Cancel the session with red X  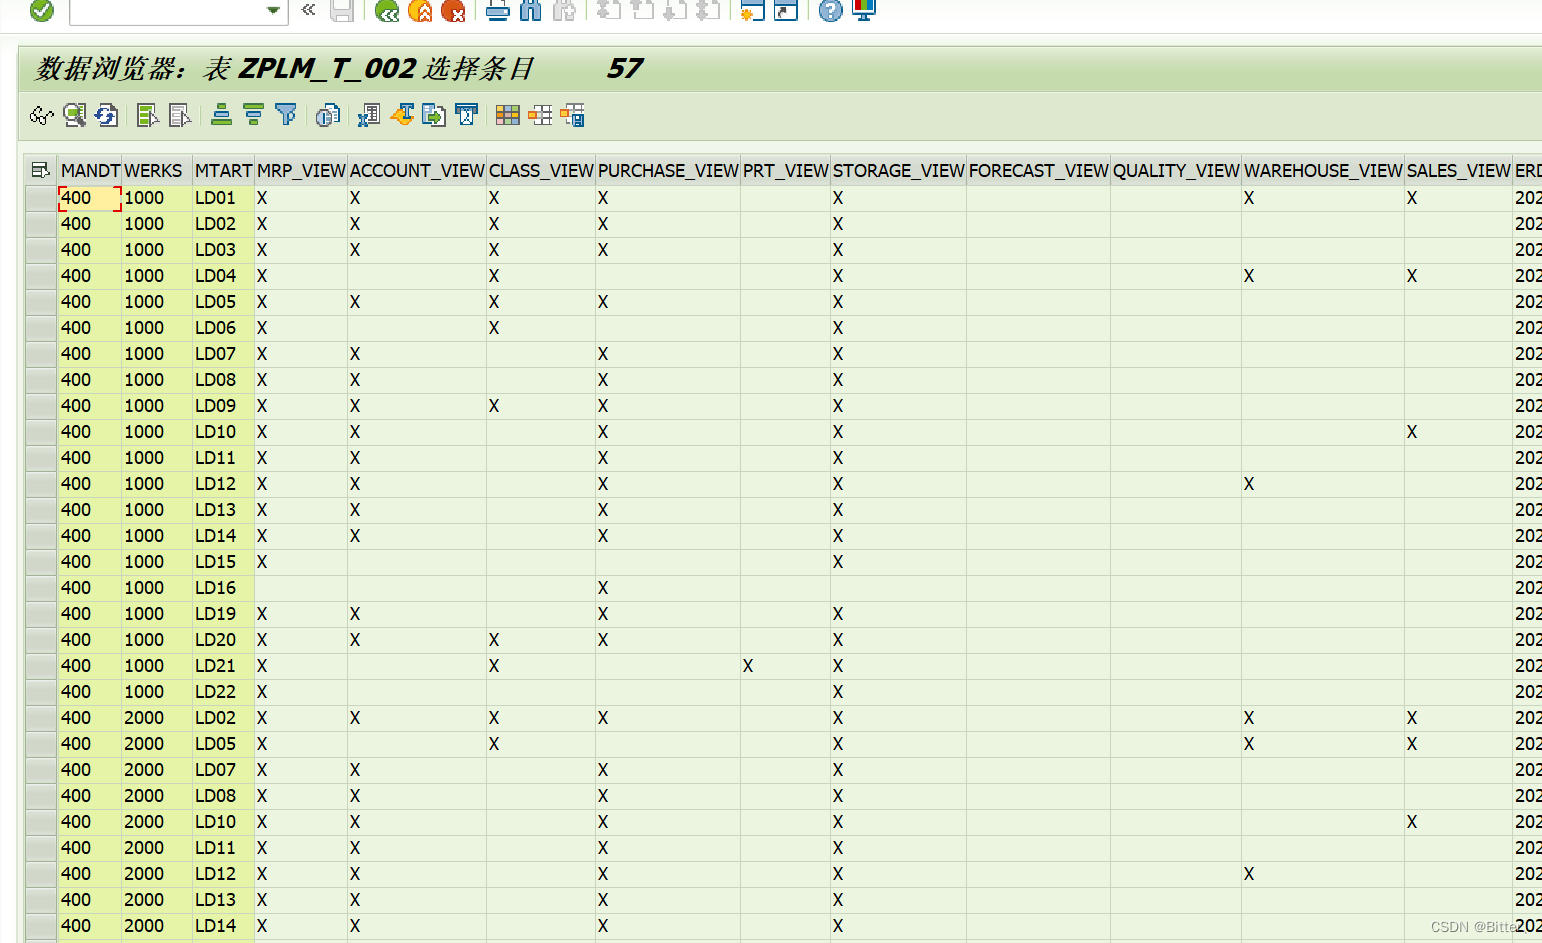[455, 12]
